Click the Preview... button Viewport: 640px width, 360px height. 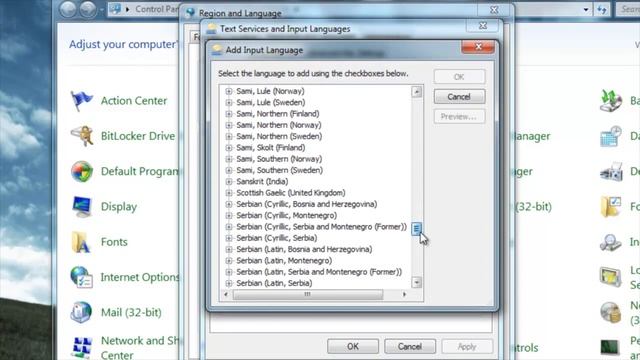pos(459,117)
